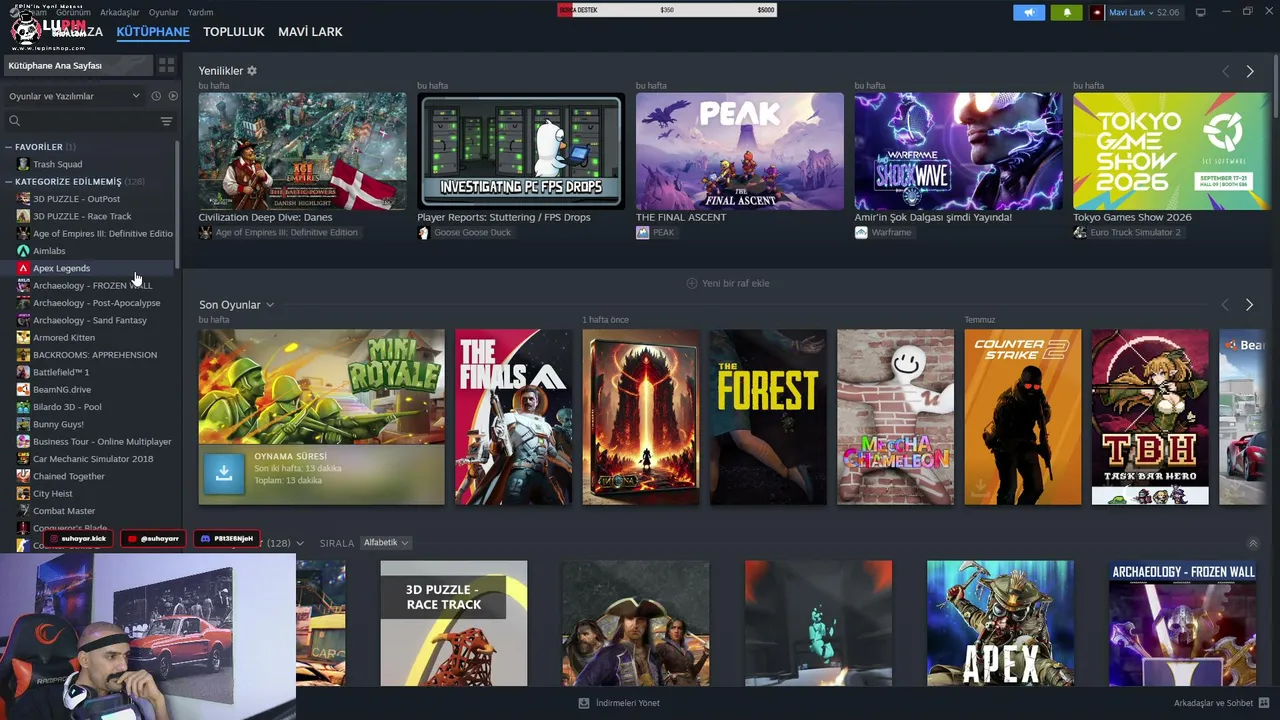
Task: Select Age of Empires III: Definitive Edition entry
Action: [x=103, y=233]
